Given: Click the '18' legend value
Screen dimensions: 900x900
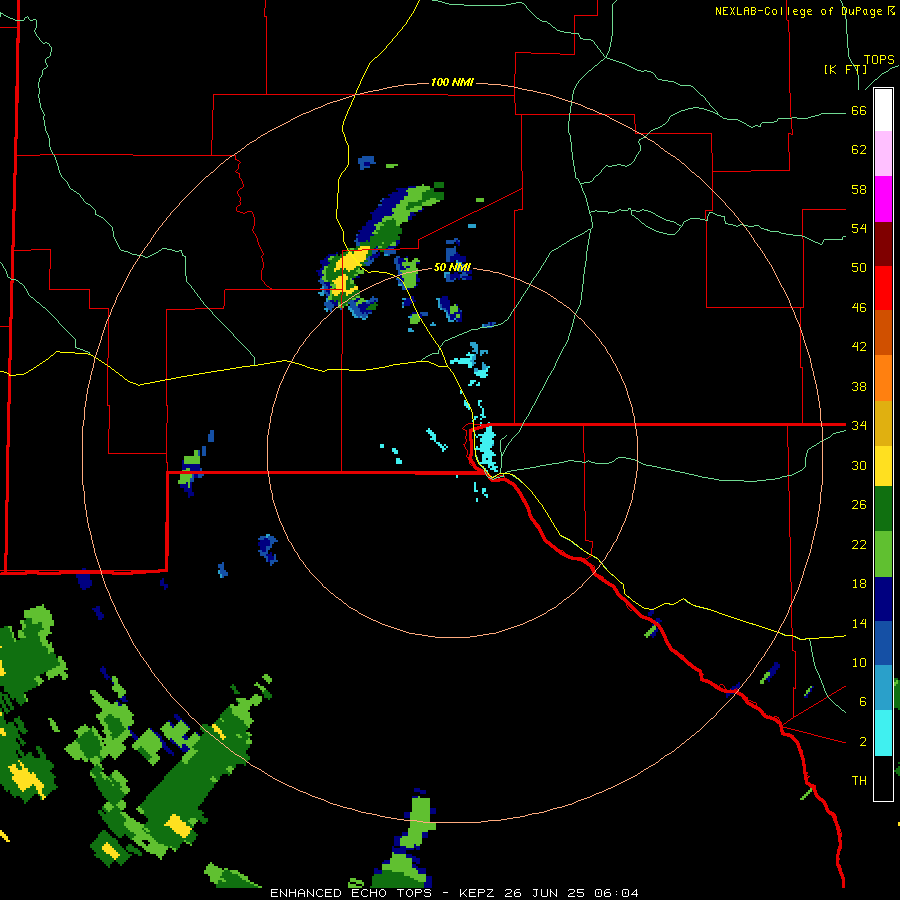Looking at the screenshot, I should click(859, 584).
